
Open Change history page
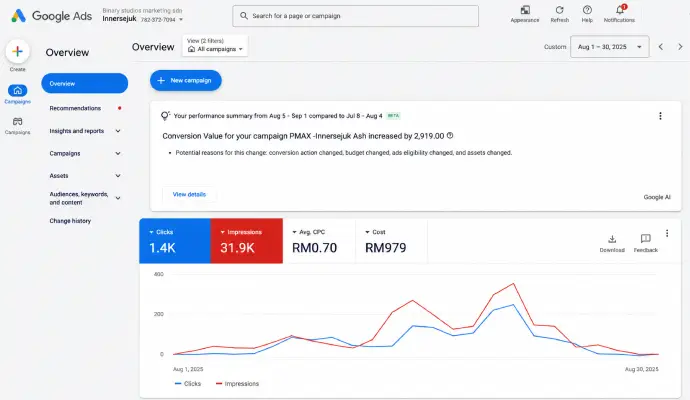70,221
